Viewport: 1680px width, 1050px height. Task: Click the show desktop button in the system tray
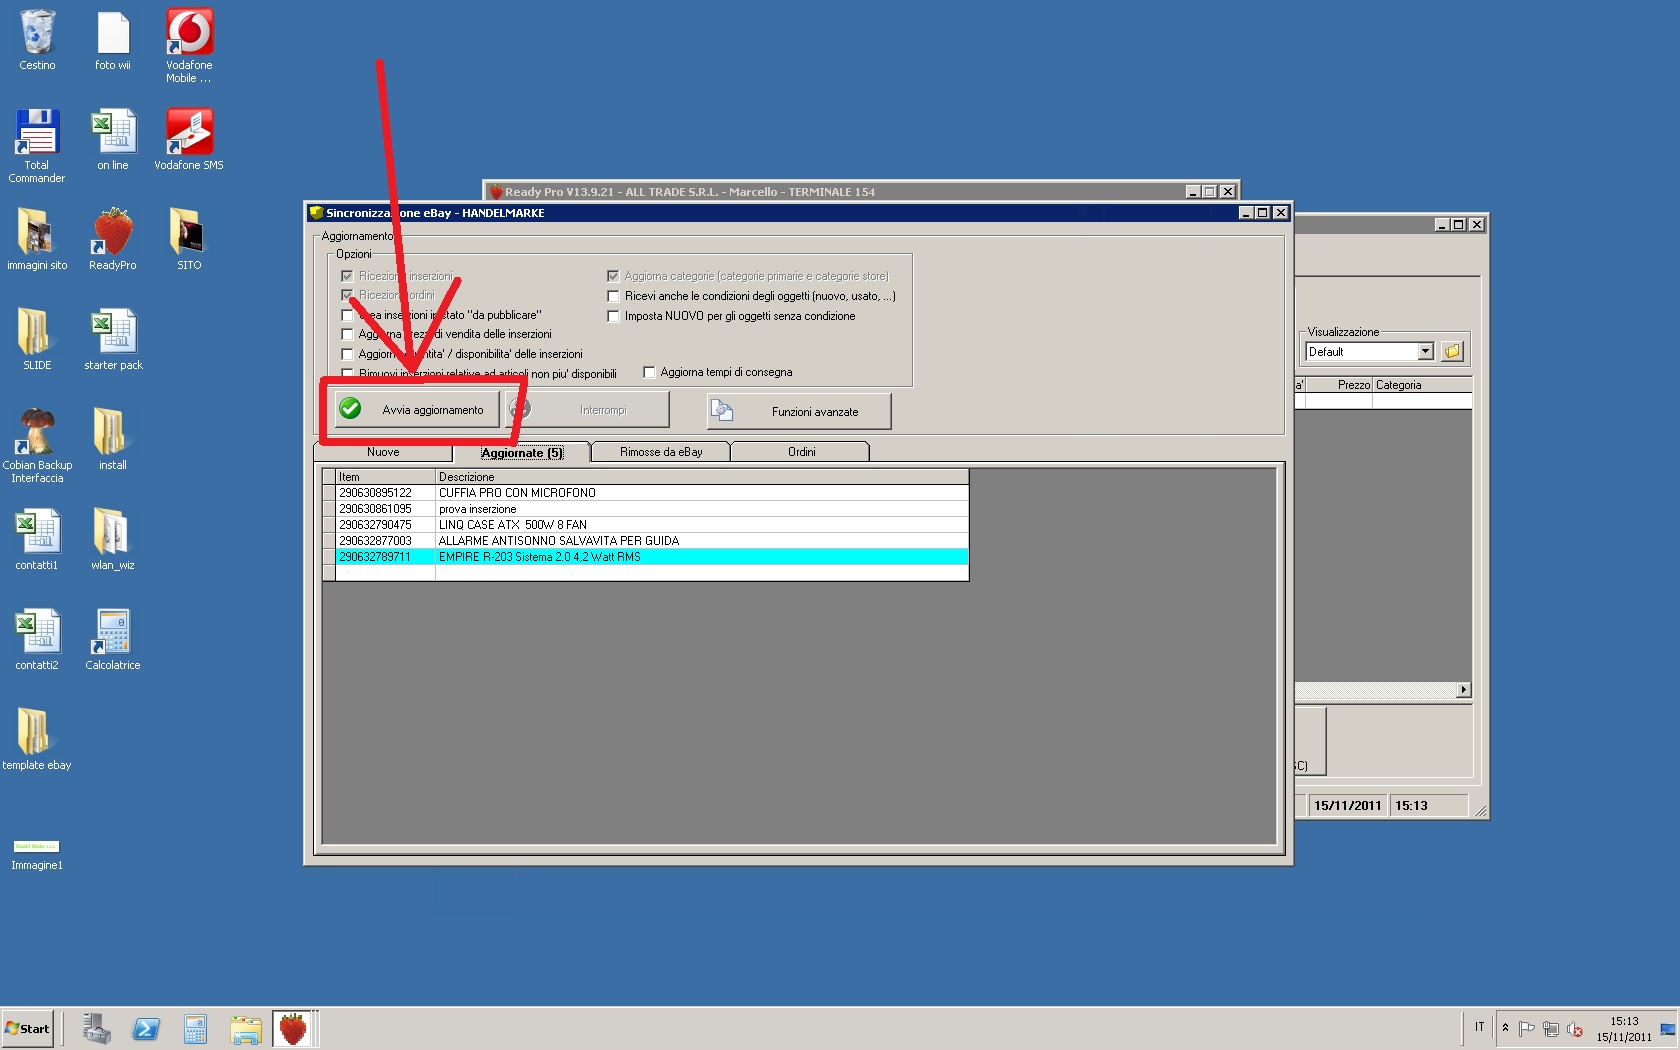click(1668, 1029)
